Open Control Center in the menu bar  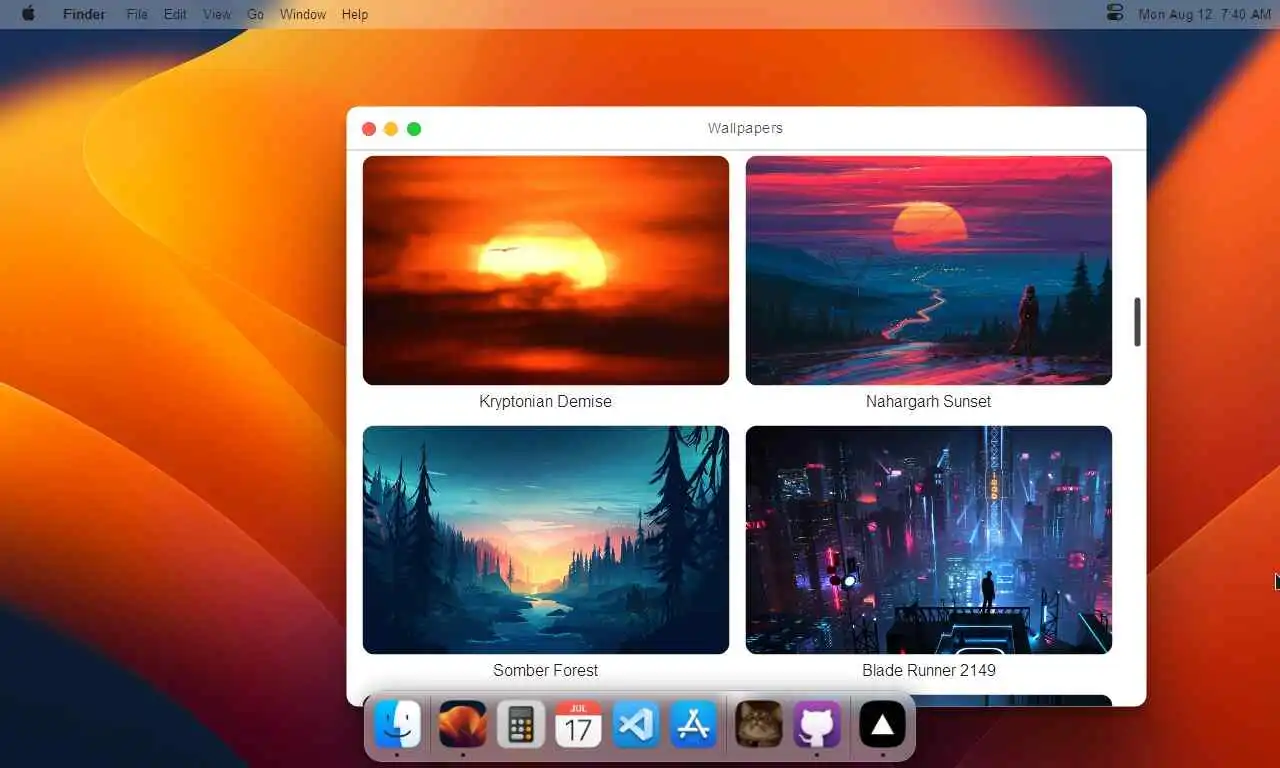point(1116,14)
